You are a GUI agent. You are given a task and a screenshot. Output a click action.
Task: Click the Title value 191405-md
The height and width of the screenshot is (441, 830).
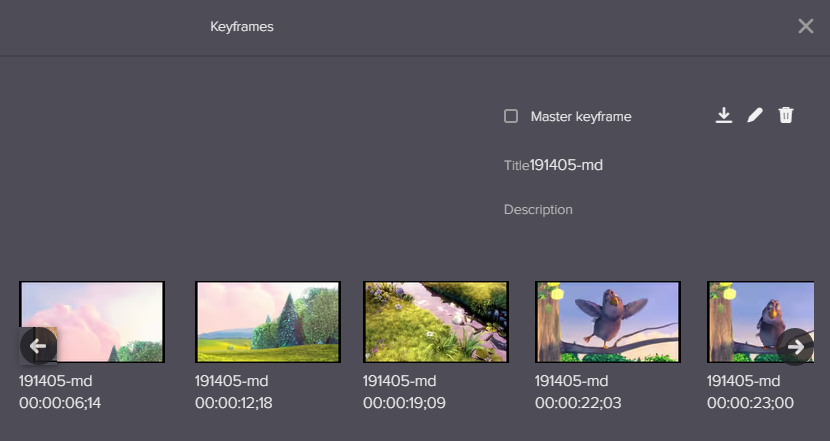pyautogui.click(x=566, y=165)
